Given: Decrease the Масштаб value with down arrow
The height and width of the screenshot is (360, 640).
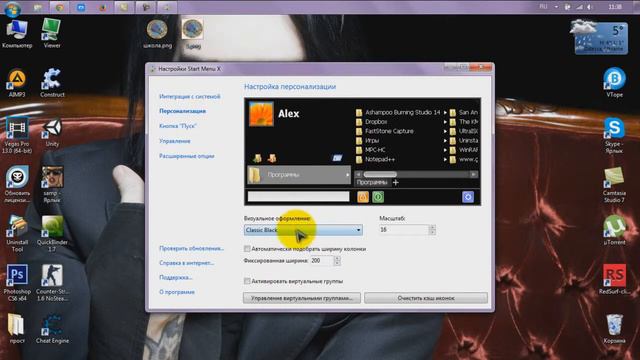Looking at the screenshot, I should [432, 233].
